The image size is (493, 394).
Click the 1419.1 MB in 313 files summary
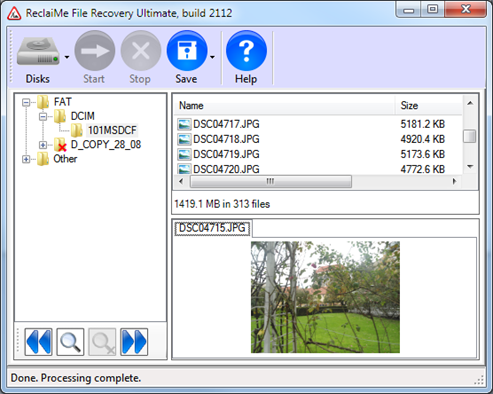[x=222, y=204]
